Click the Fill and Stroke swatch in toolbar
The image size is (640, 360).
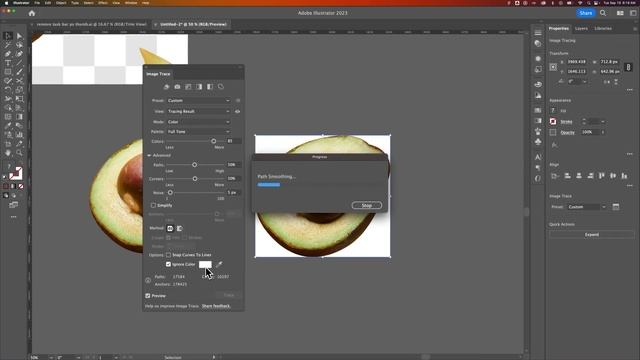(x=16, y=173)
